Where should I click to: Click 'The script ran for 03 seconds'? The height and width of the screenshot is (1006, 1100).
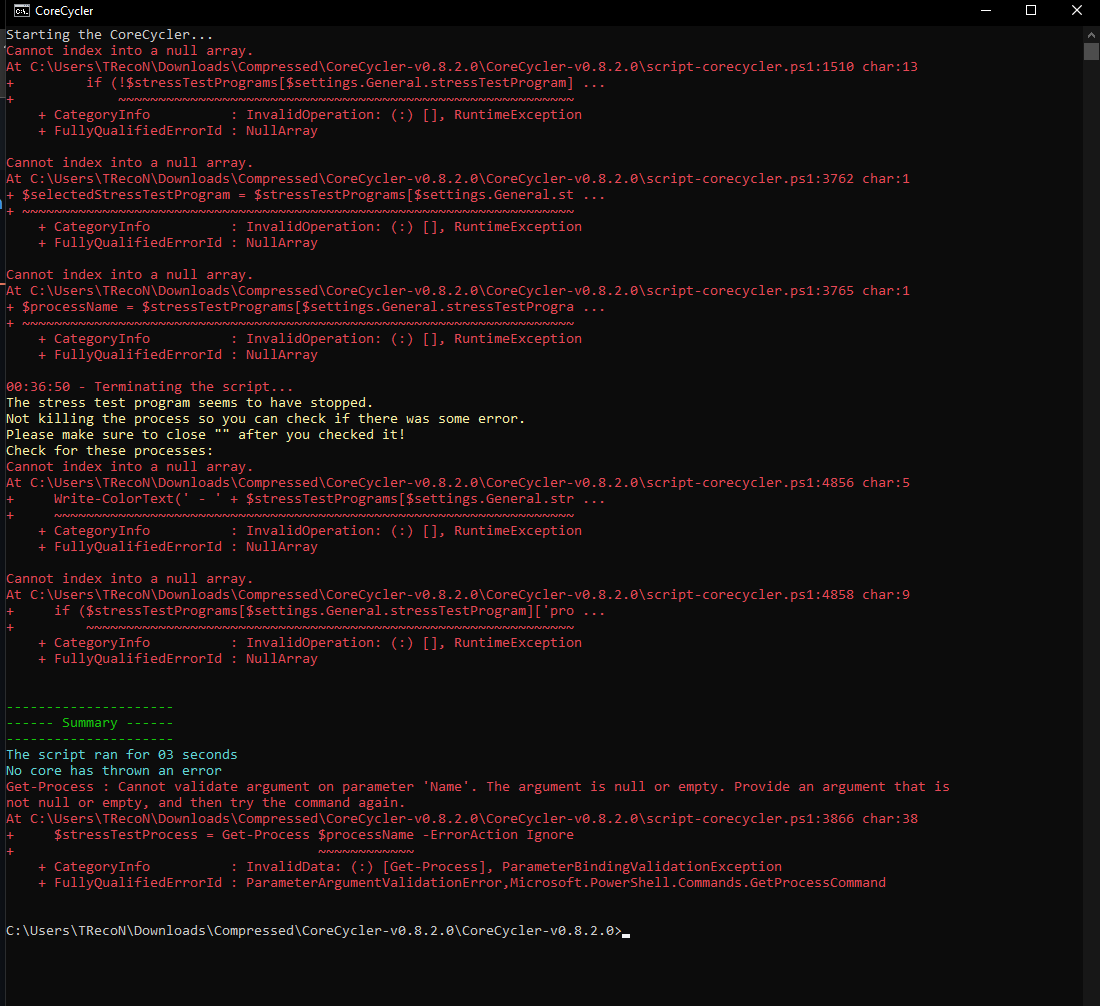(x=121, y=755)
